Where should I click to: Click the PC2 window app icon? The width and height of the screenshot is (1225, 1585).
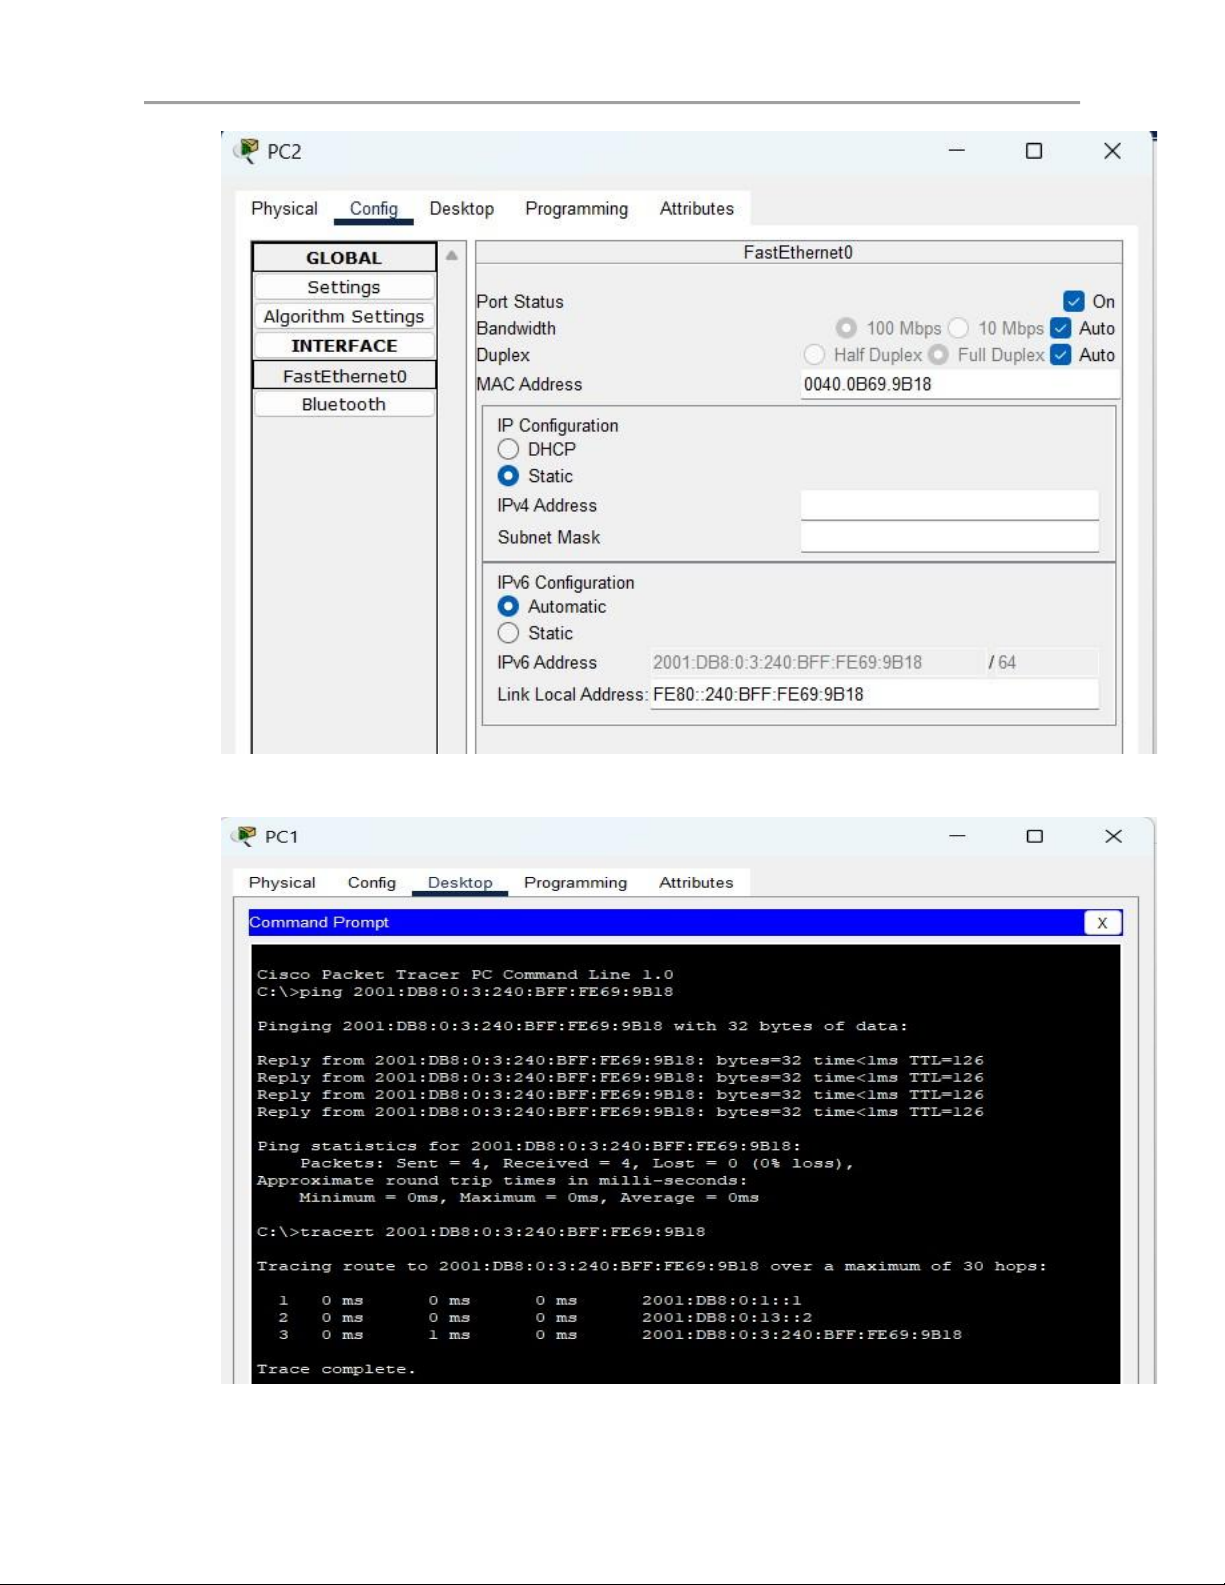point(246,151)
